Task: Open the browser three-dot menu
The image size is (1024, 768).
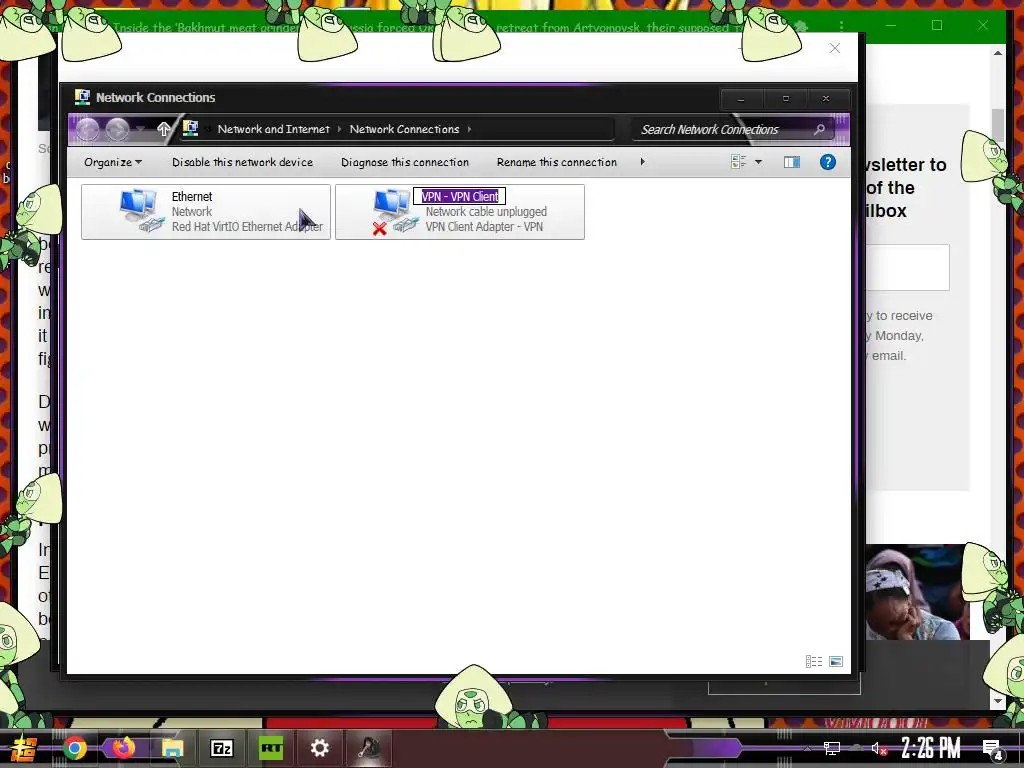Action: coord(841,25)
